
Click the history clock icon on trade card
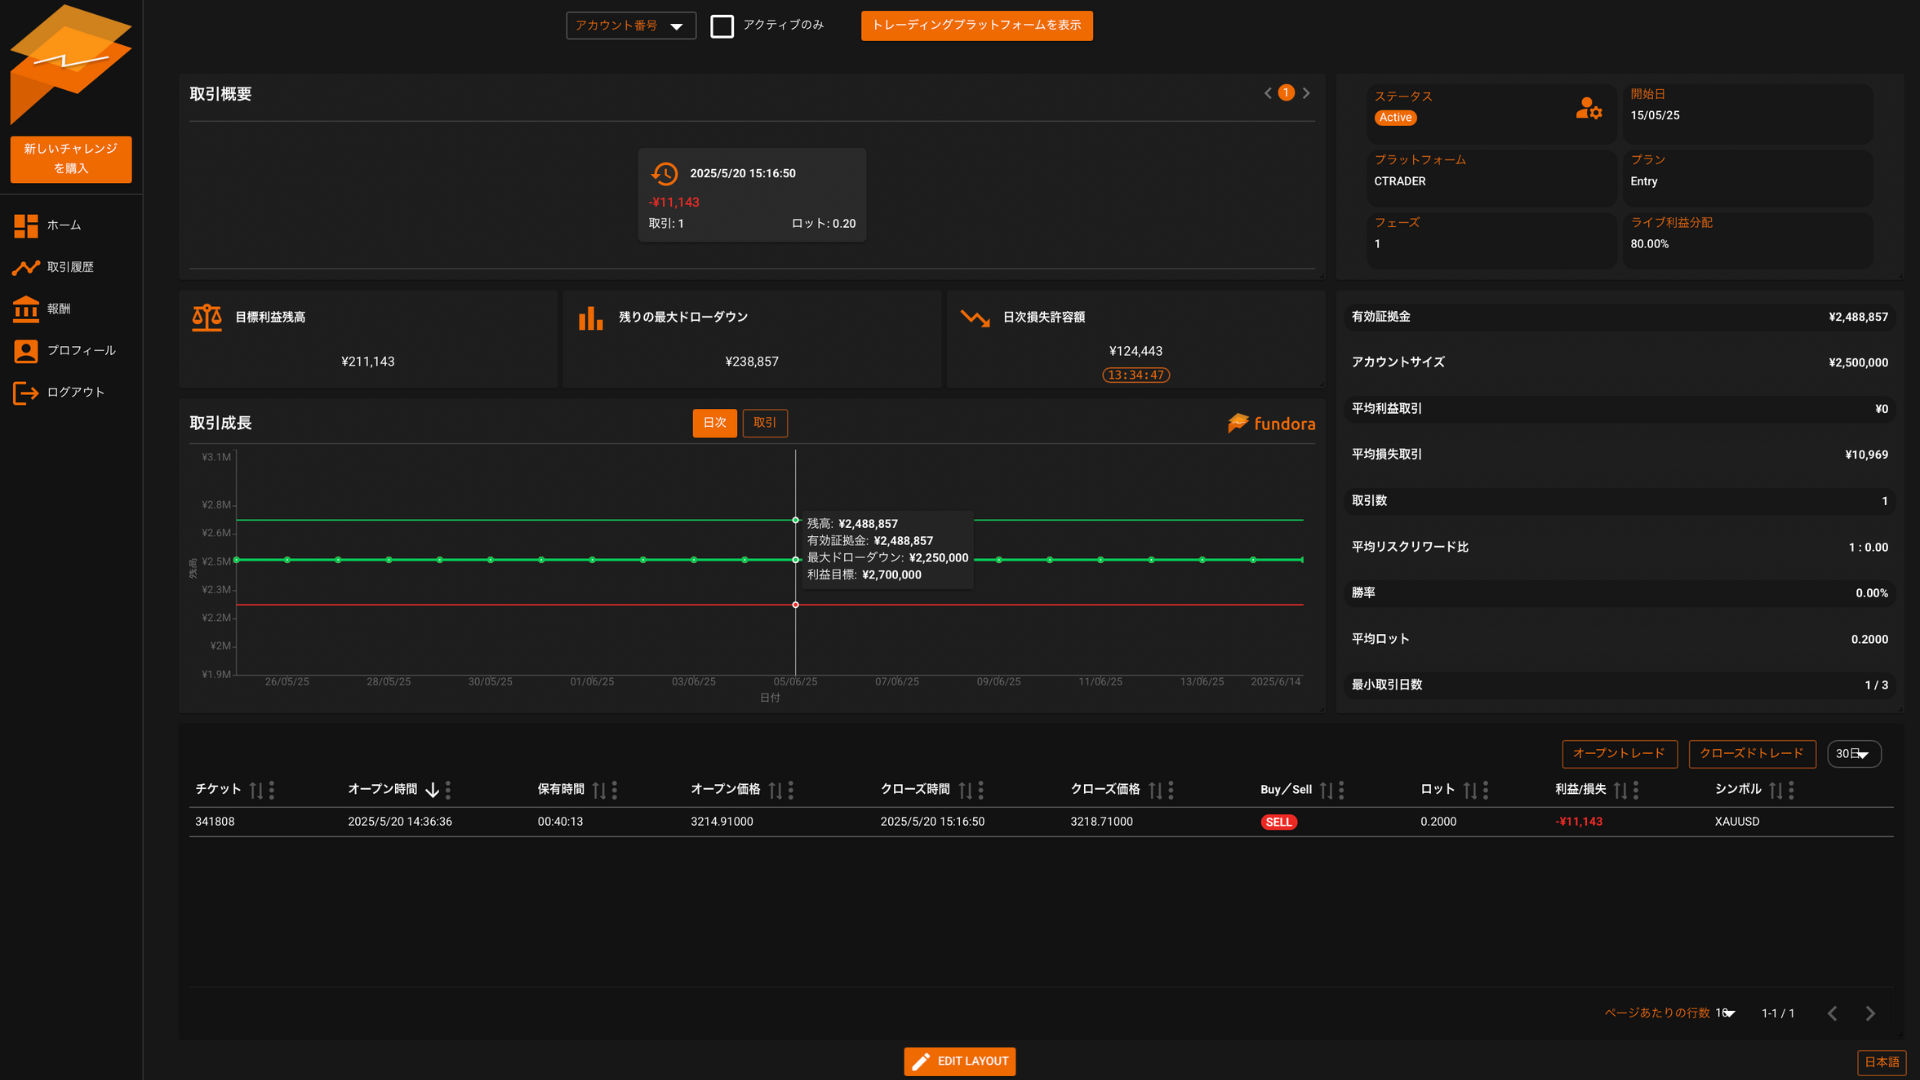[x=664, y=174]
